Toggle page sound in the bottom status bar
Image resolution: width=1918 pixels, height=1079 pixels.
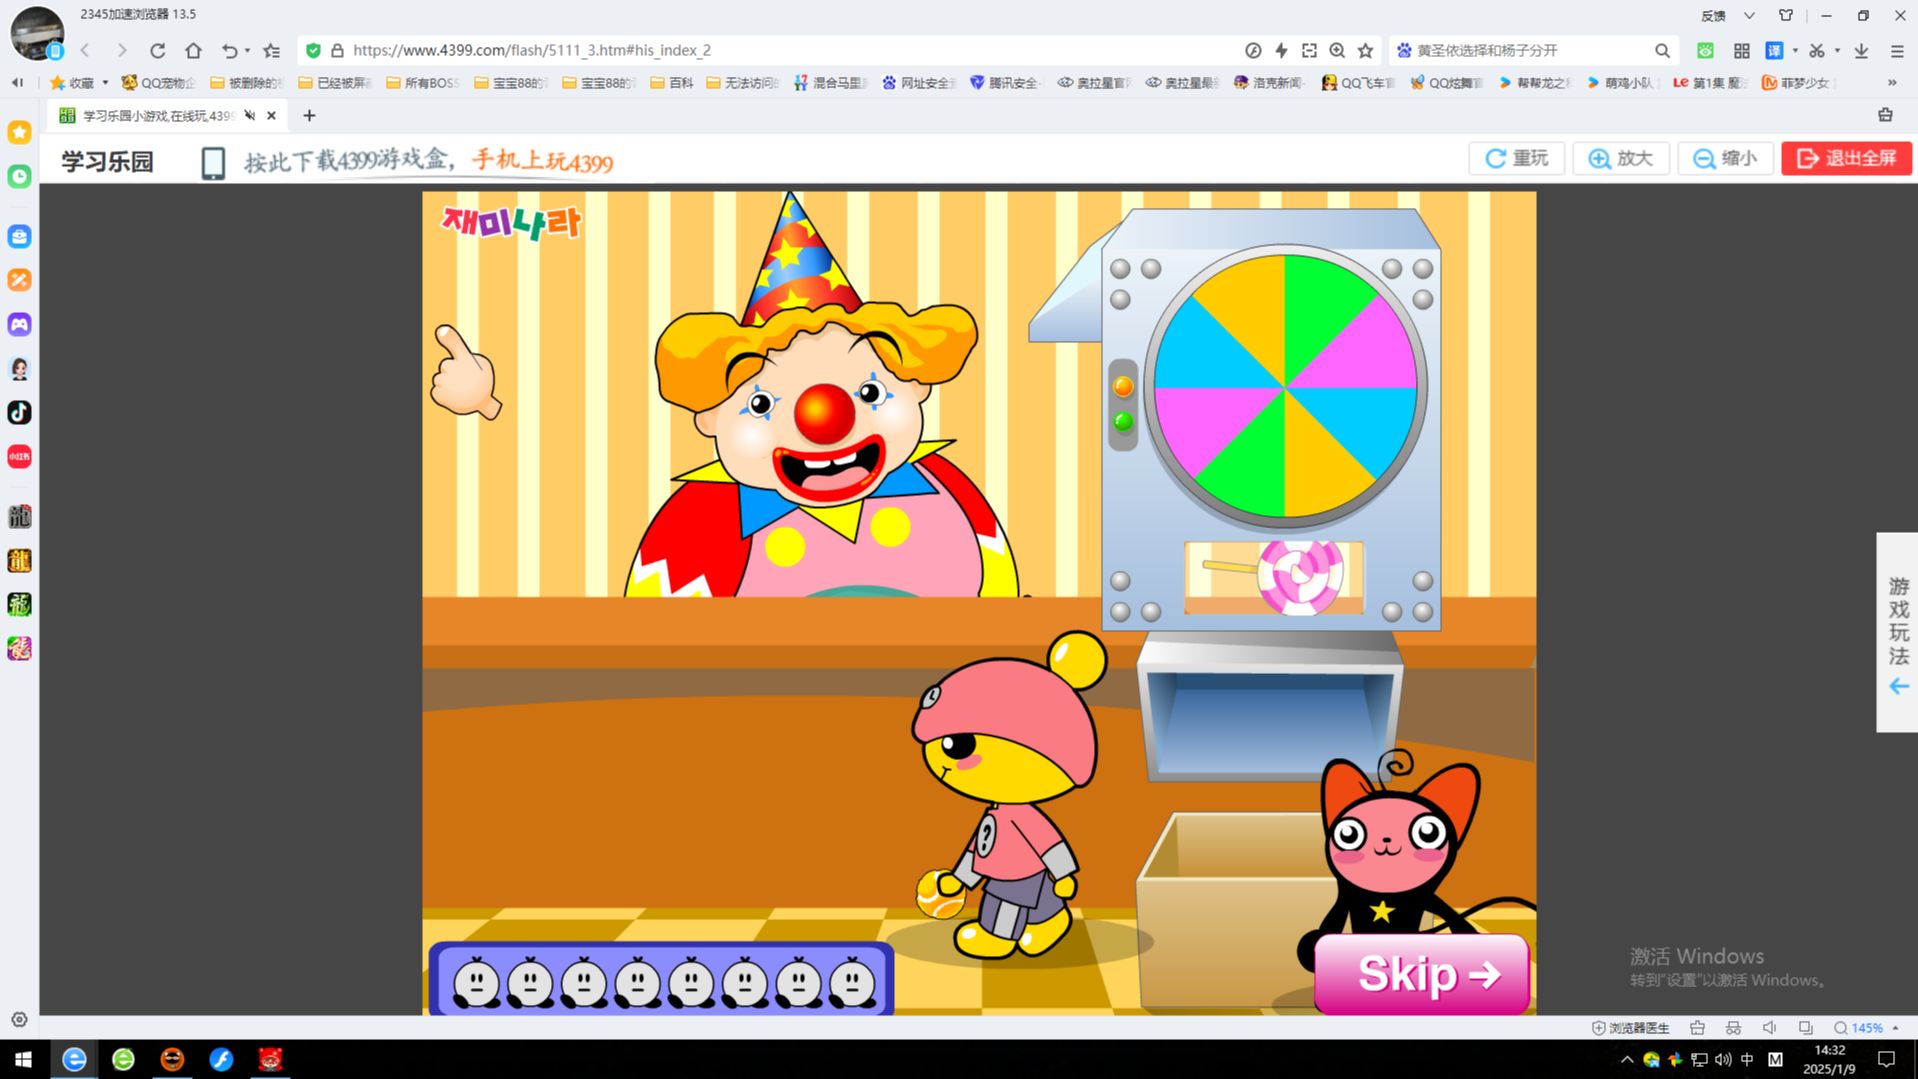pos(1769,1028)
